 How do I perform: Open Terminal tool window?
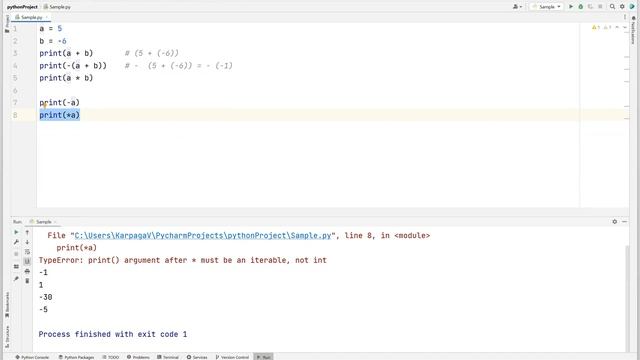click(168, 357)
